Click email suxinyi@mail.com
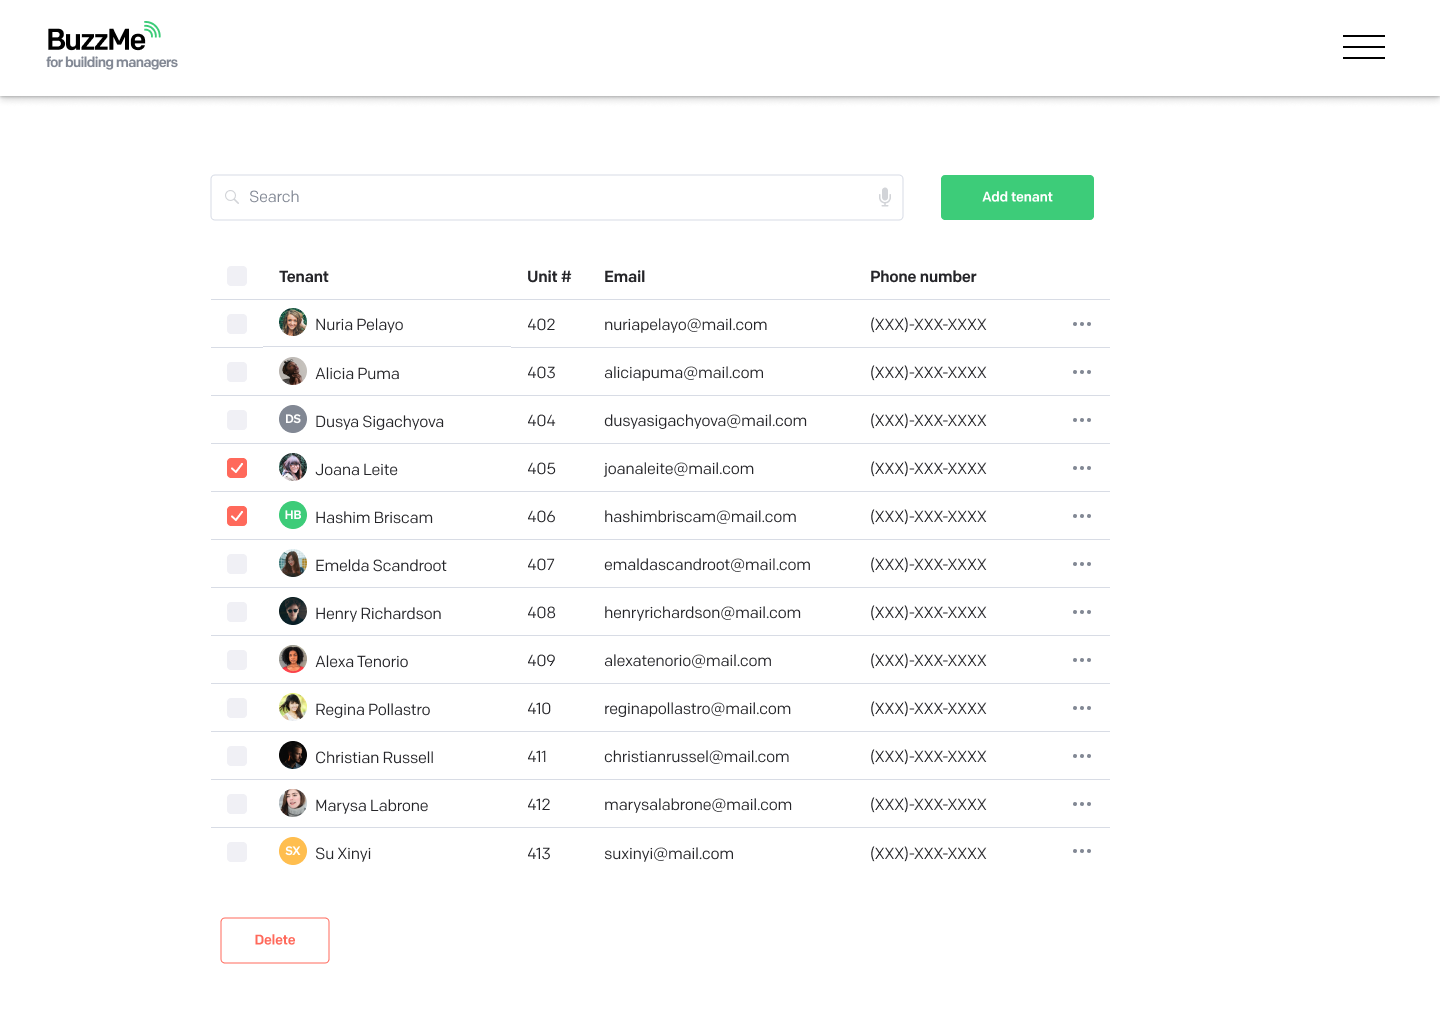 pos(669,854)
